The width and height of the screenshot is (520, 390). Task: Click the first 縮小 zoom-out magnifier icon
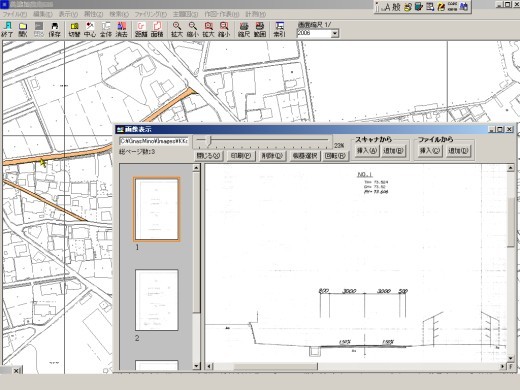pyautogui.click(x=193, y=29)
